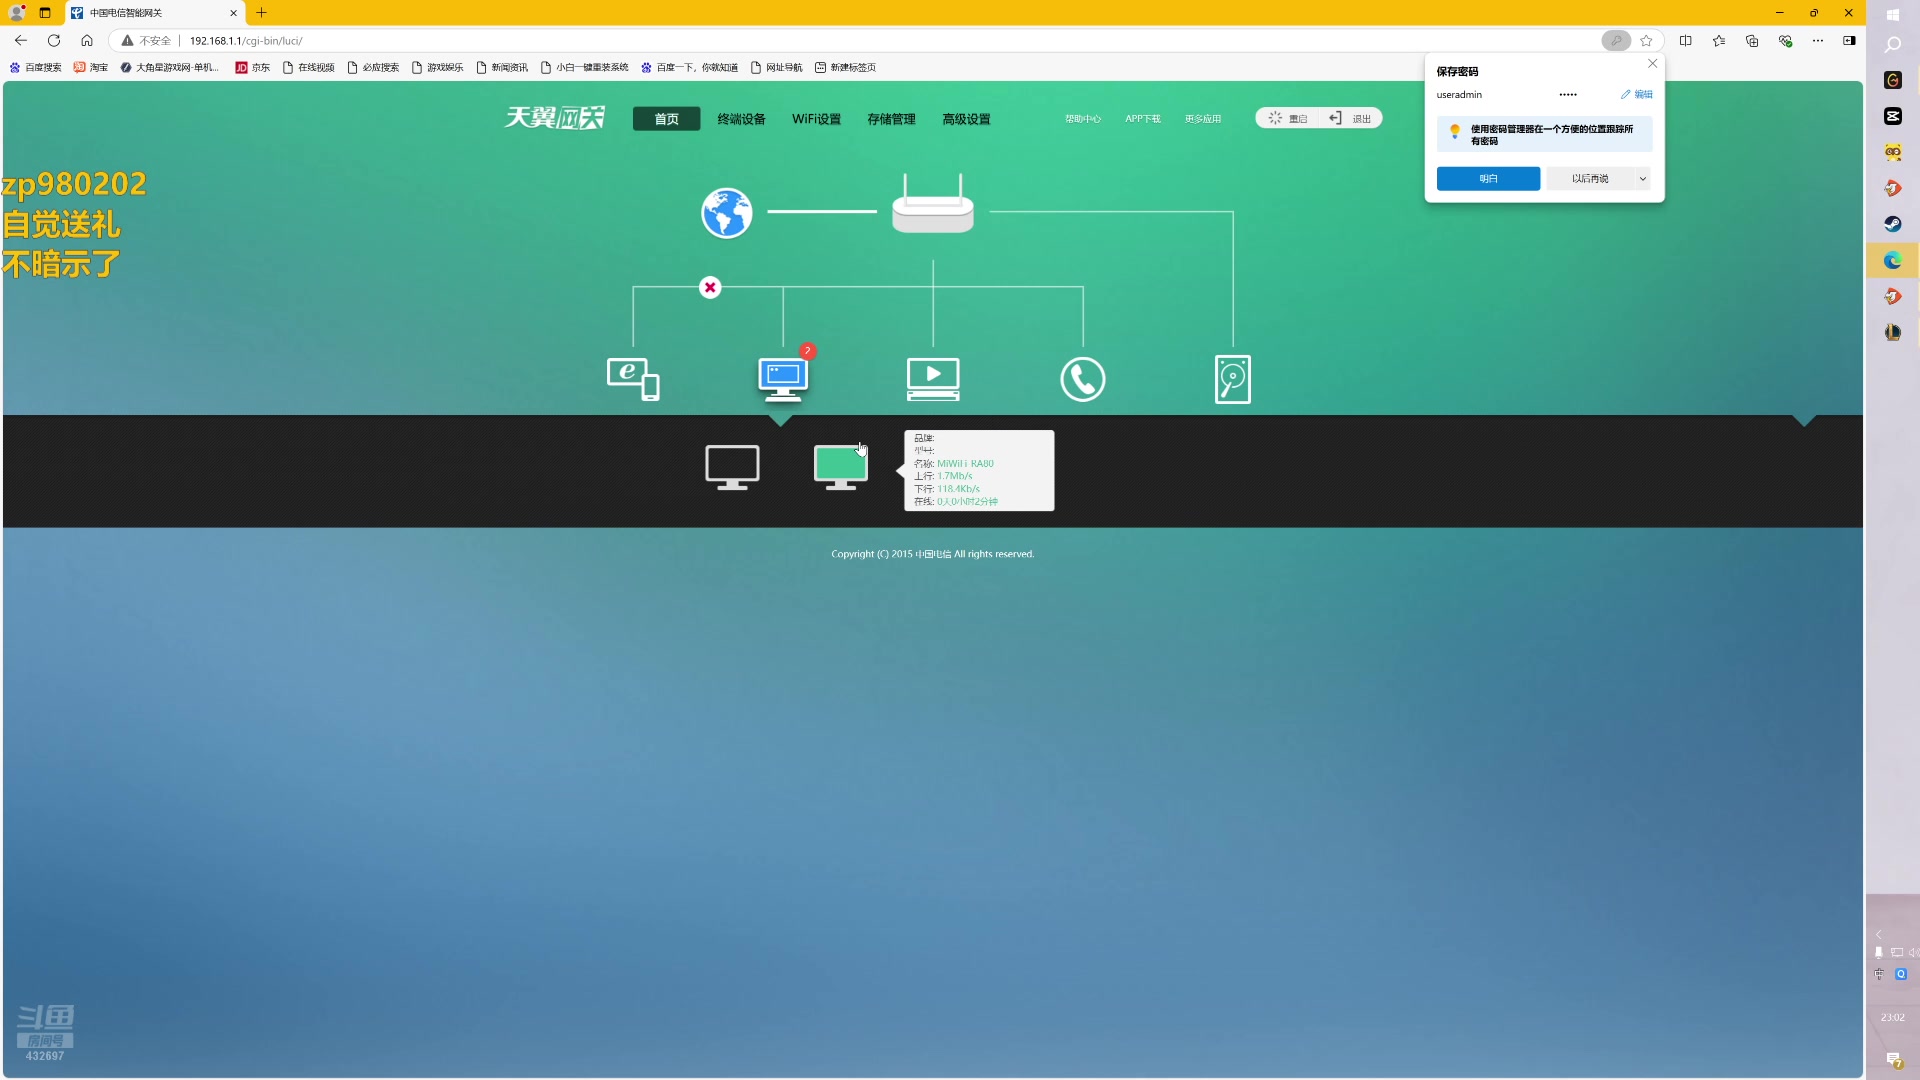Switch to WiFi设置 tab
The image size is (1920, 1080).
pos(816,119)
